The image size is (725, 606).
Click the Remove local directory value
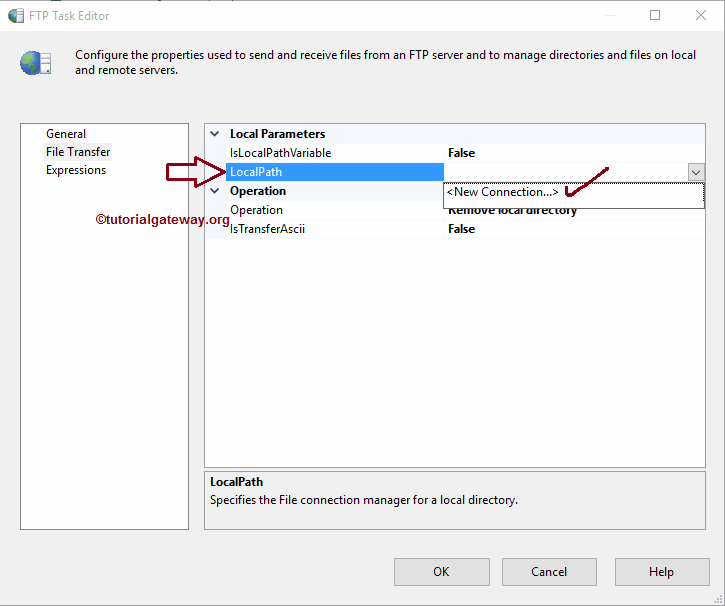[512, 212]
